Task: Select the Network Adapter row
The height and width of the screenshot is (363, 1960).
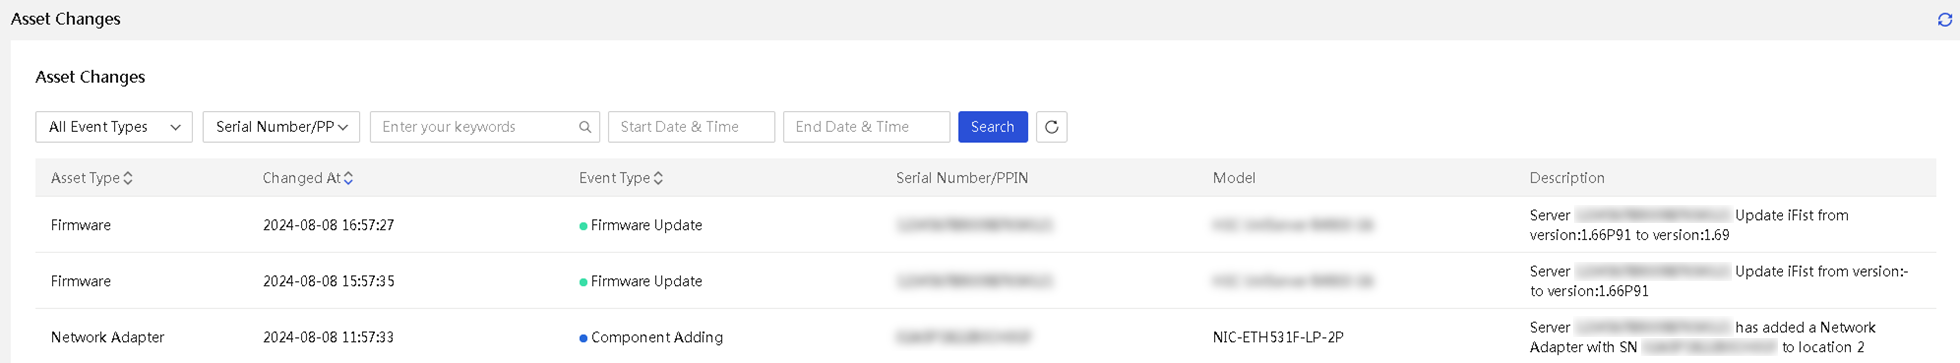Action: (x=985, y=337)
